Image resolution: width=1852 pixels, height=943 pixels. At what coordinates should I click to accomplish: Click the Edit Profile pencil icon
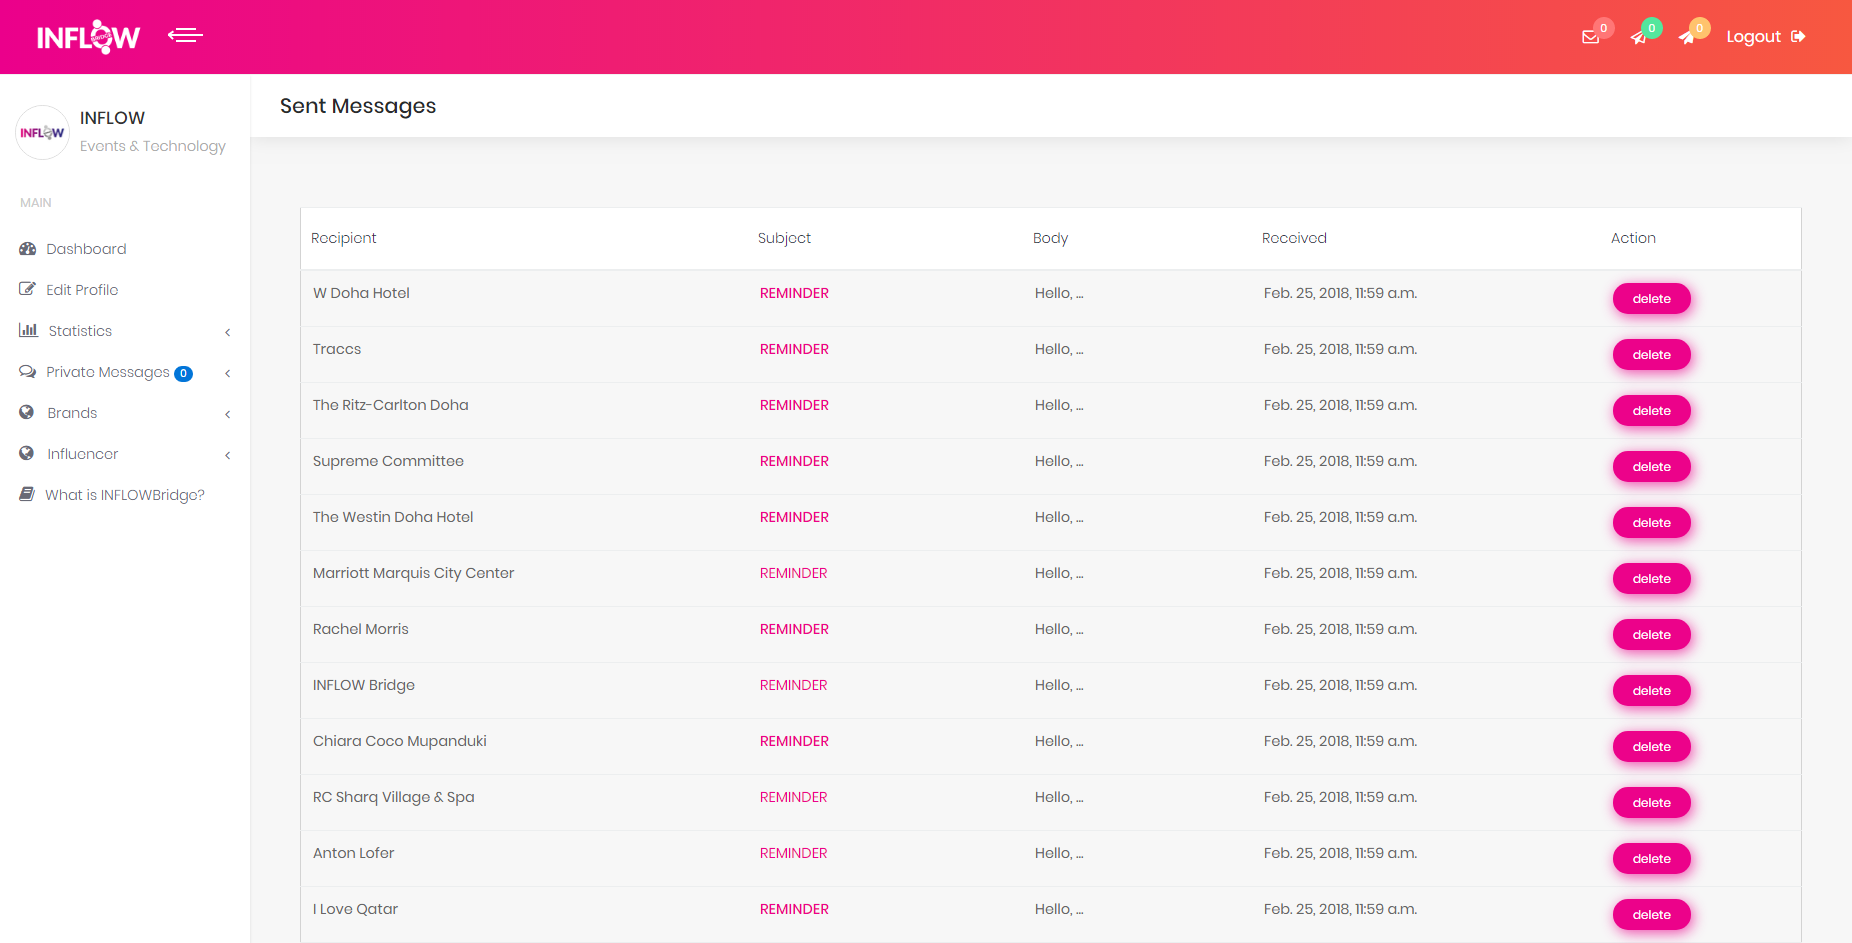click(x=27, y=290)
